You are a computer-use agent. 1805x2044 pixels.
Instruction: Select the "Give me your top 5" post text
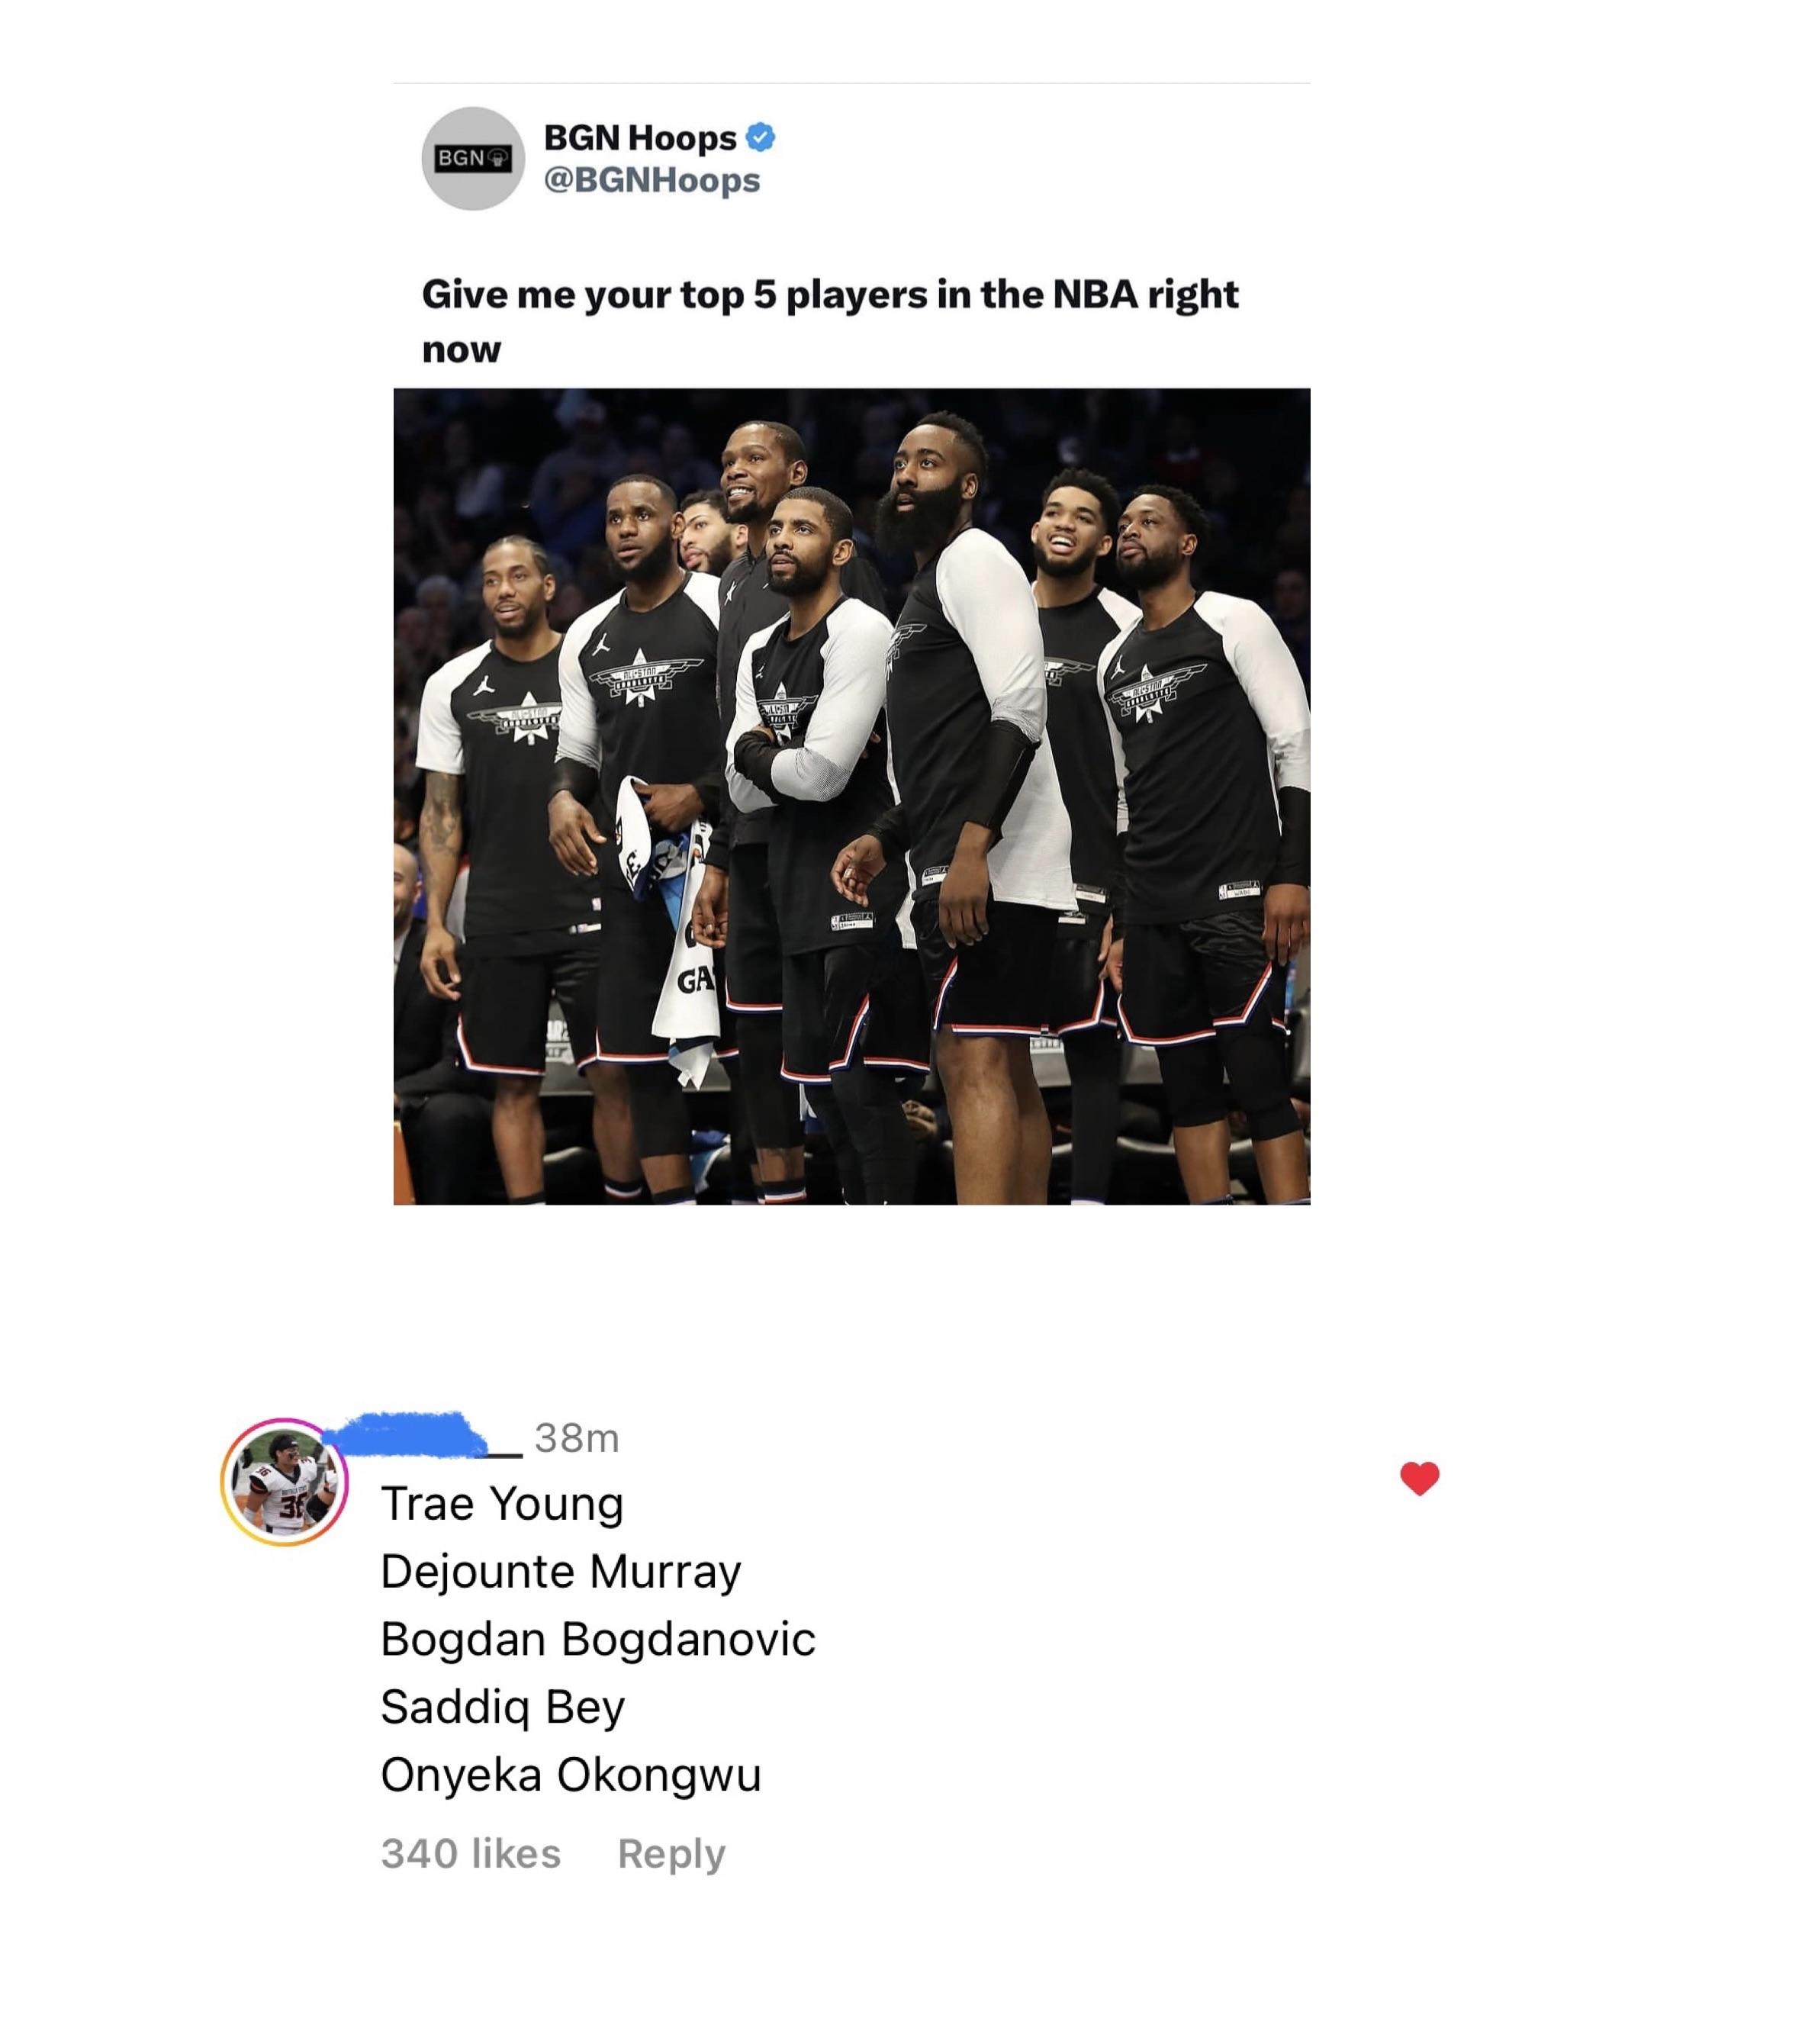click(x=830, y=321)
